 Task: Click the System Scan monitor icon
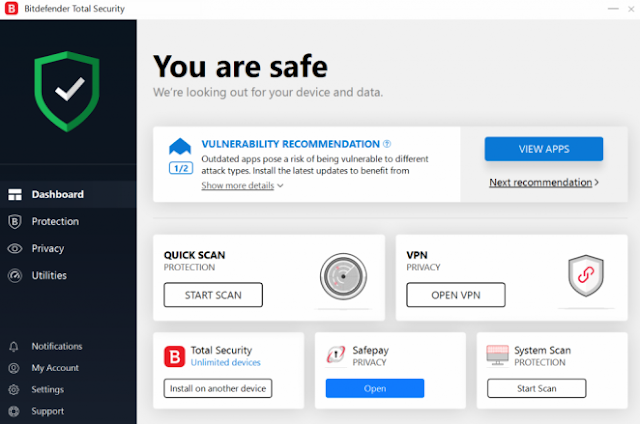[x=498, y=355]
